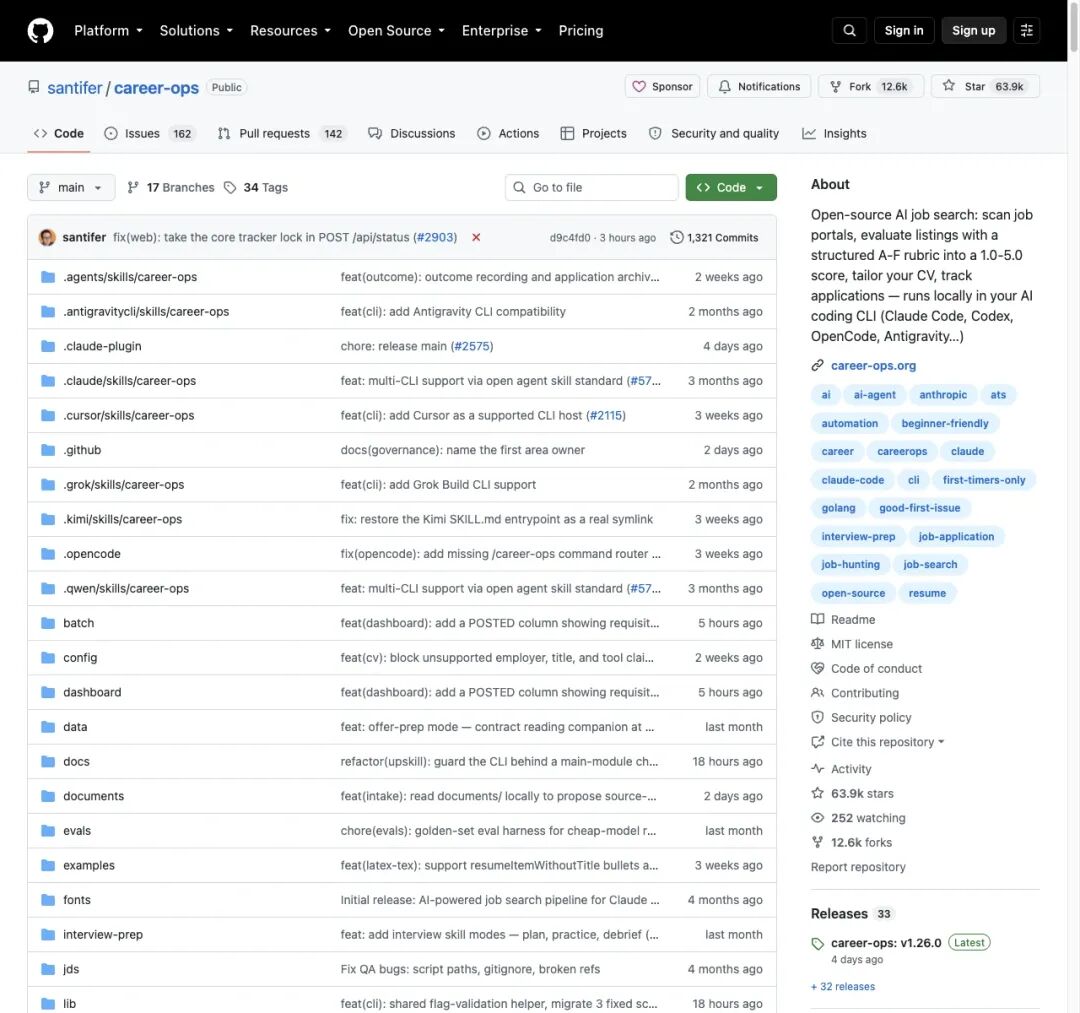The height and width of the screenshot is (1013, 1080).
Task: Switch to the Discussions tab
Action: 412,133
